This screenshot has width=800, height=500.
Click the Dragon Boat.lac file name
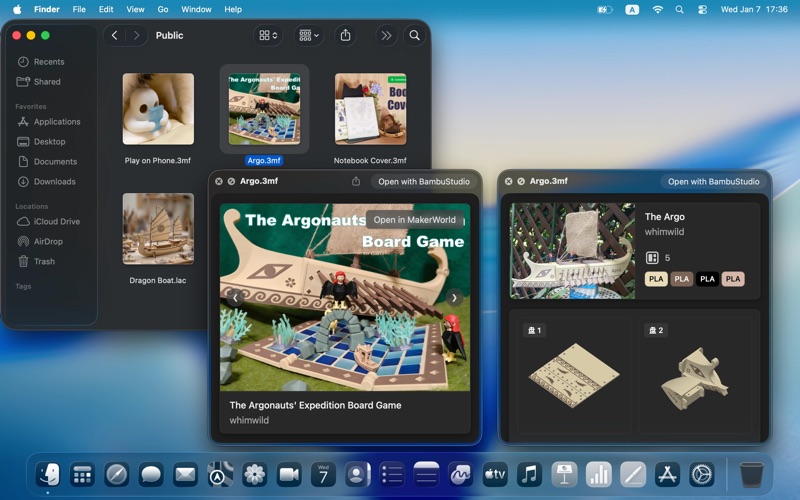point(158,280)
